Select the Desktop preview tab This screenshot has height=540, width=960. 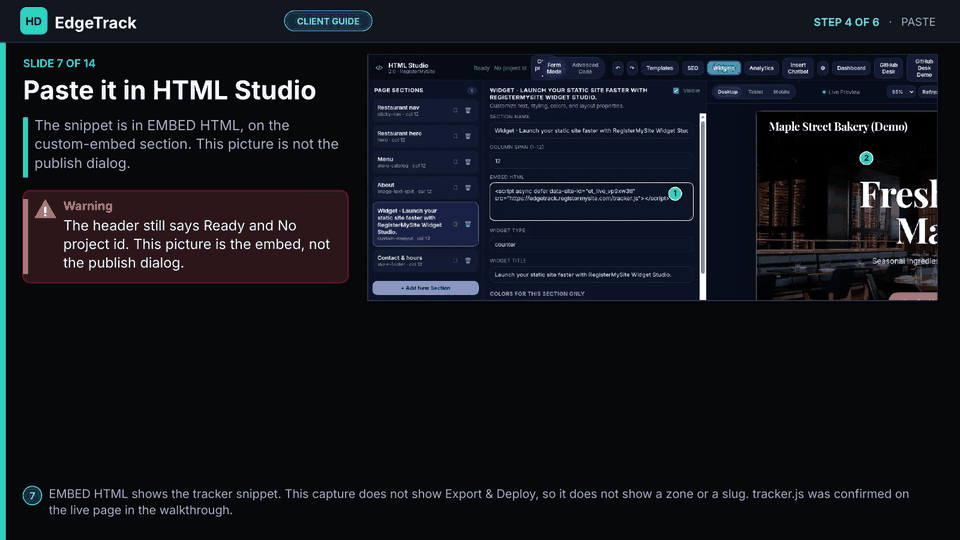[x=727, y=92]
